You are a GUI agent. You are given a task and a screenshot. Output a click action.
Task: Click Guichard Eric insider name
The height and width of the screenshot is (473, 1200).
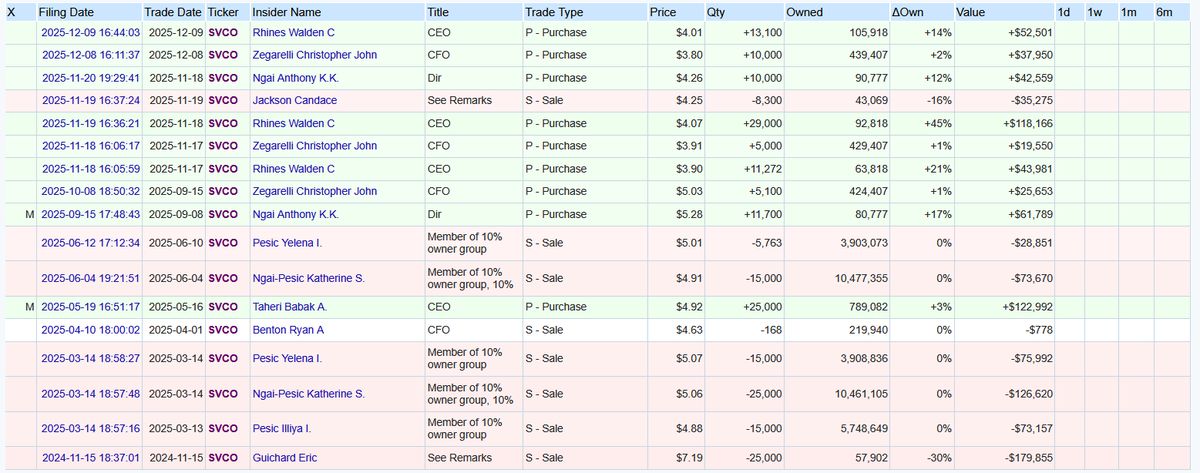[x=287, y=458]
